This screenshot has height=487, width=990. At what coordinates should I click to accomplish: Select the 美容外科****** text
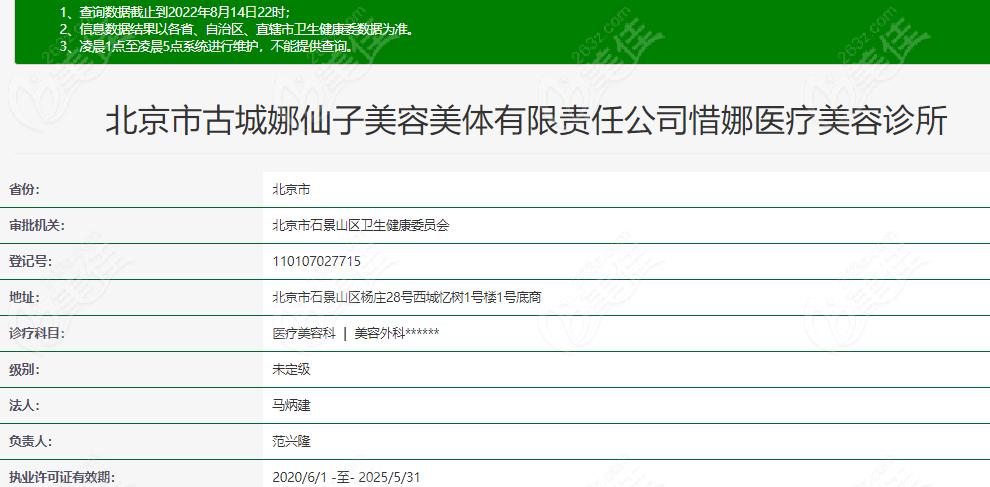tap(397, 334)
